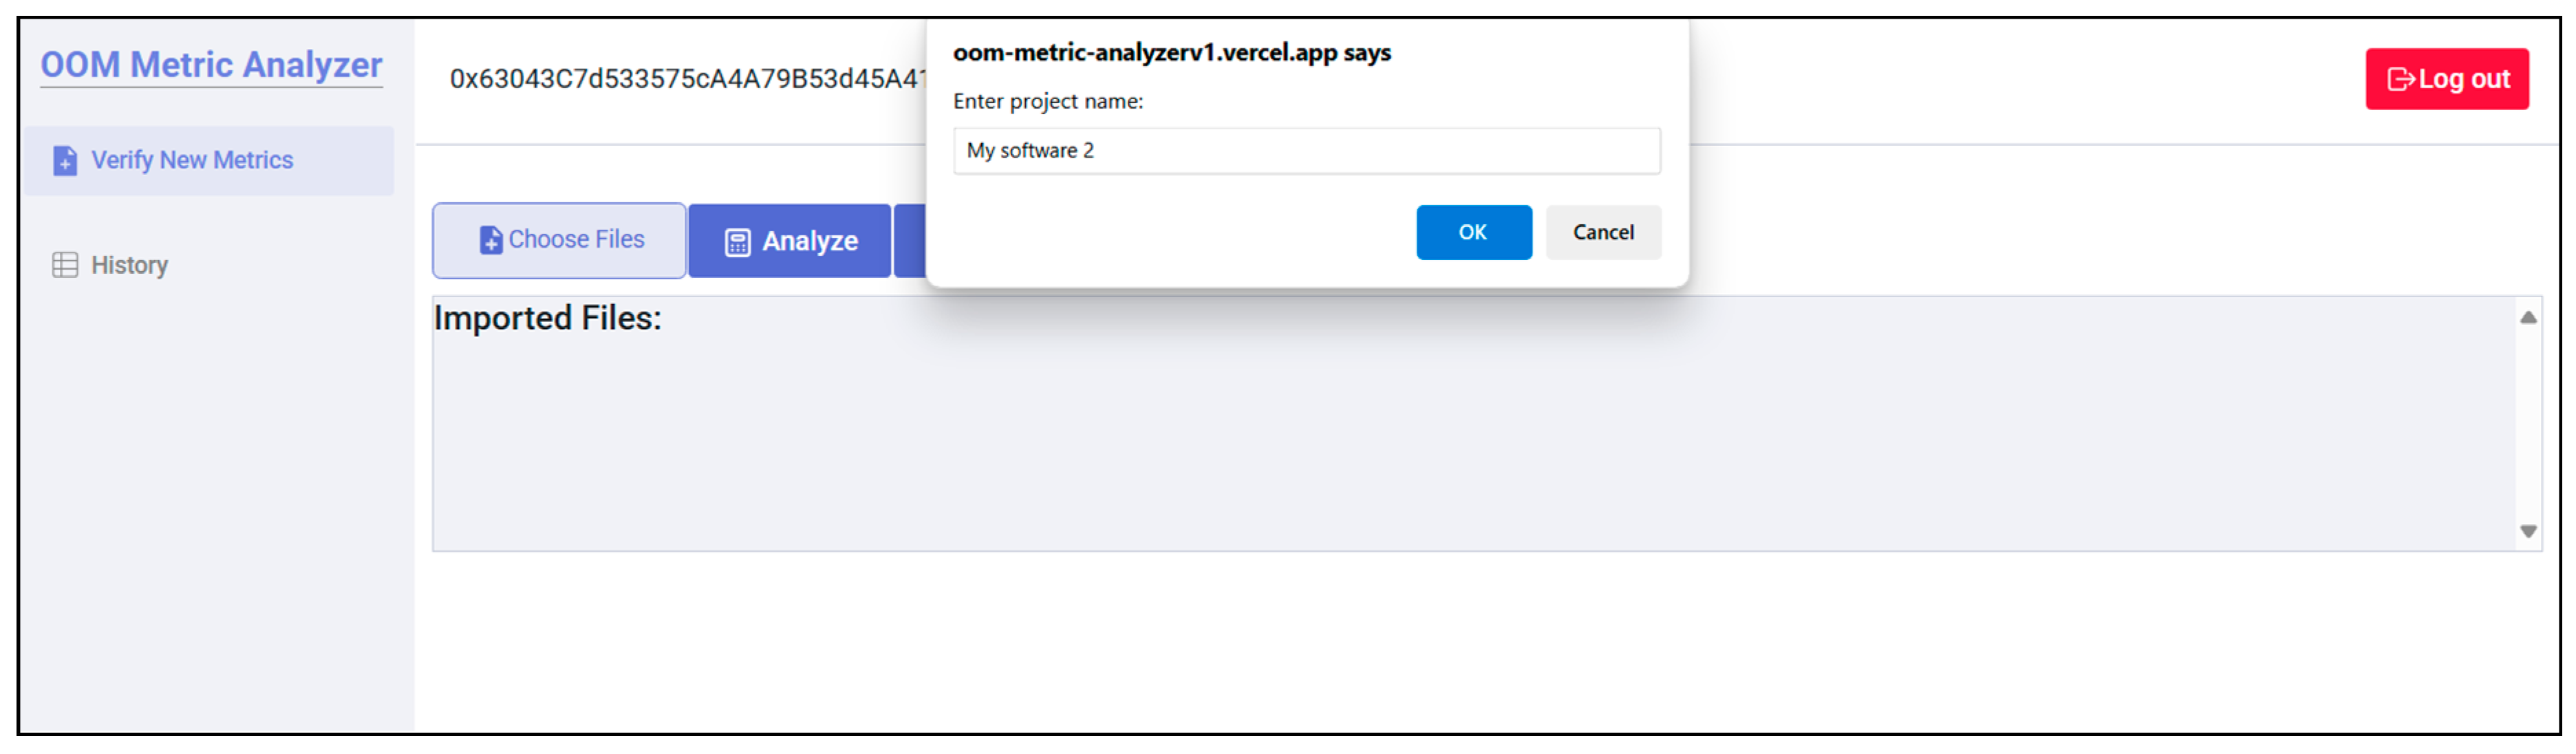Dismiss the dialog with Cancel
The width and height of the screenshot is (2576, 754).
1602,233
